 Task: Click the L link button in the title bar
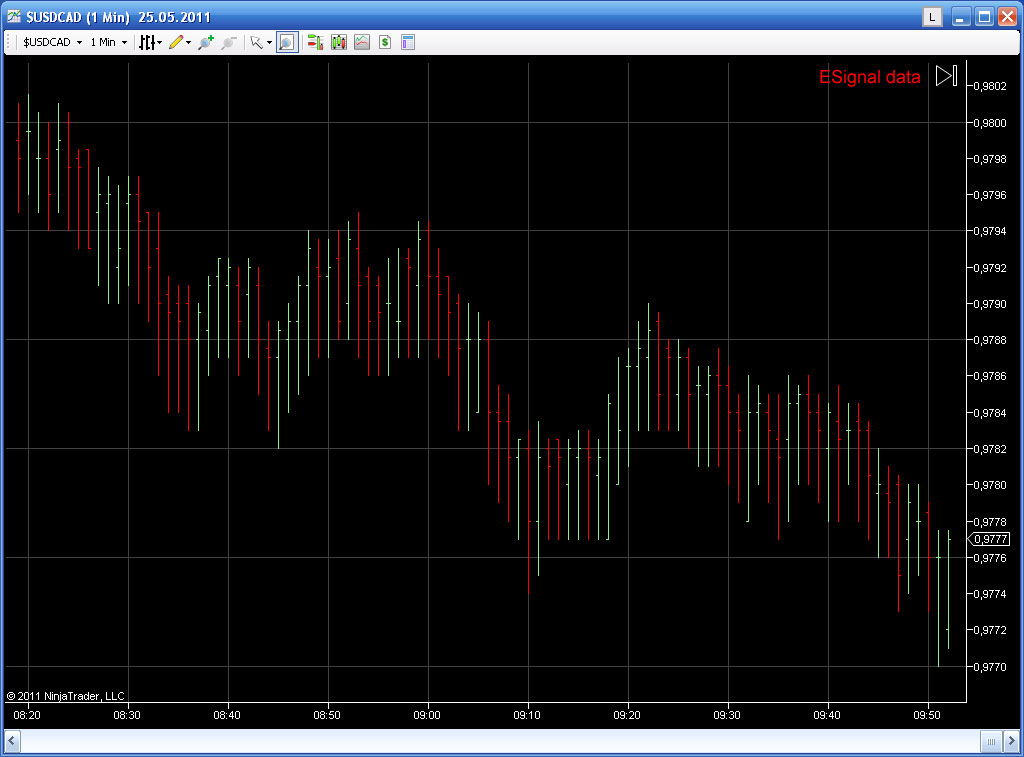click(933, 17)
